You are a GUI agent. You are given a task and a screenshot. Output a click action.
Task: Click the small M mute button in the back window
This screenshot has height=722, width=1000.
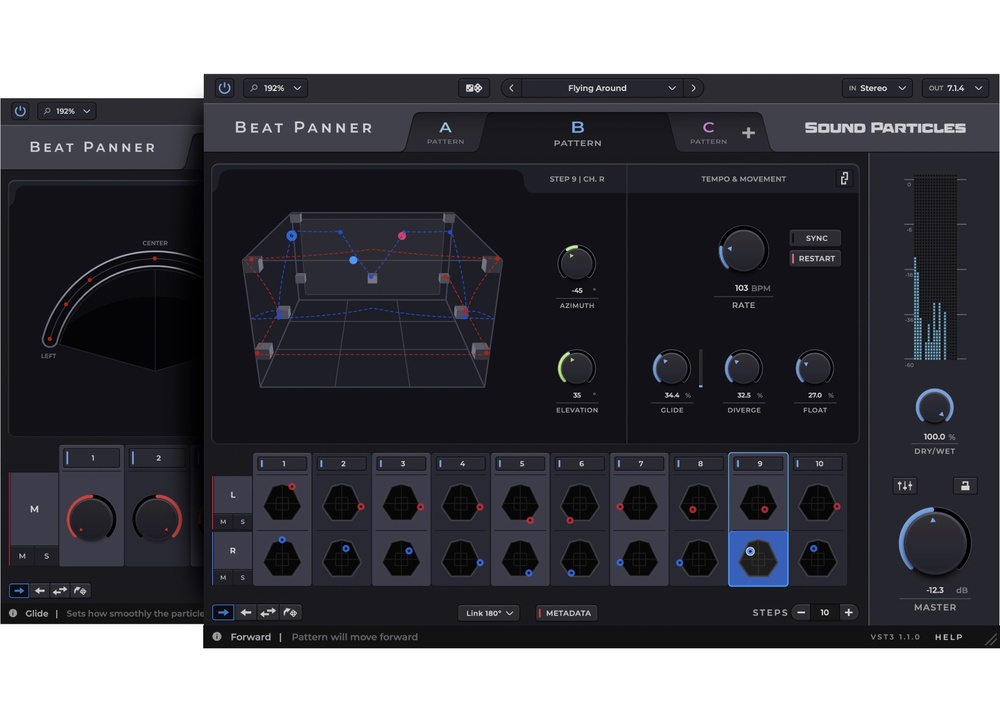(22, 556)
